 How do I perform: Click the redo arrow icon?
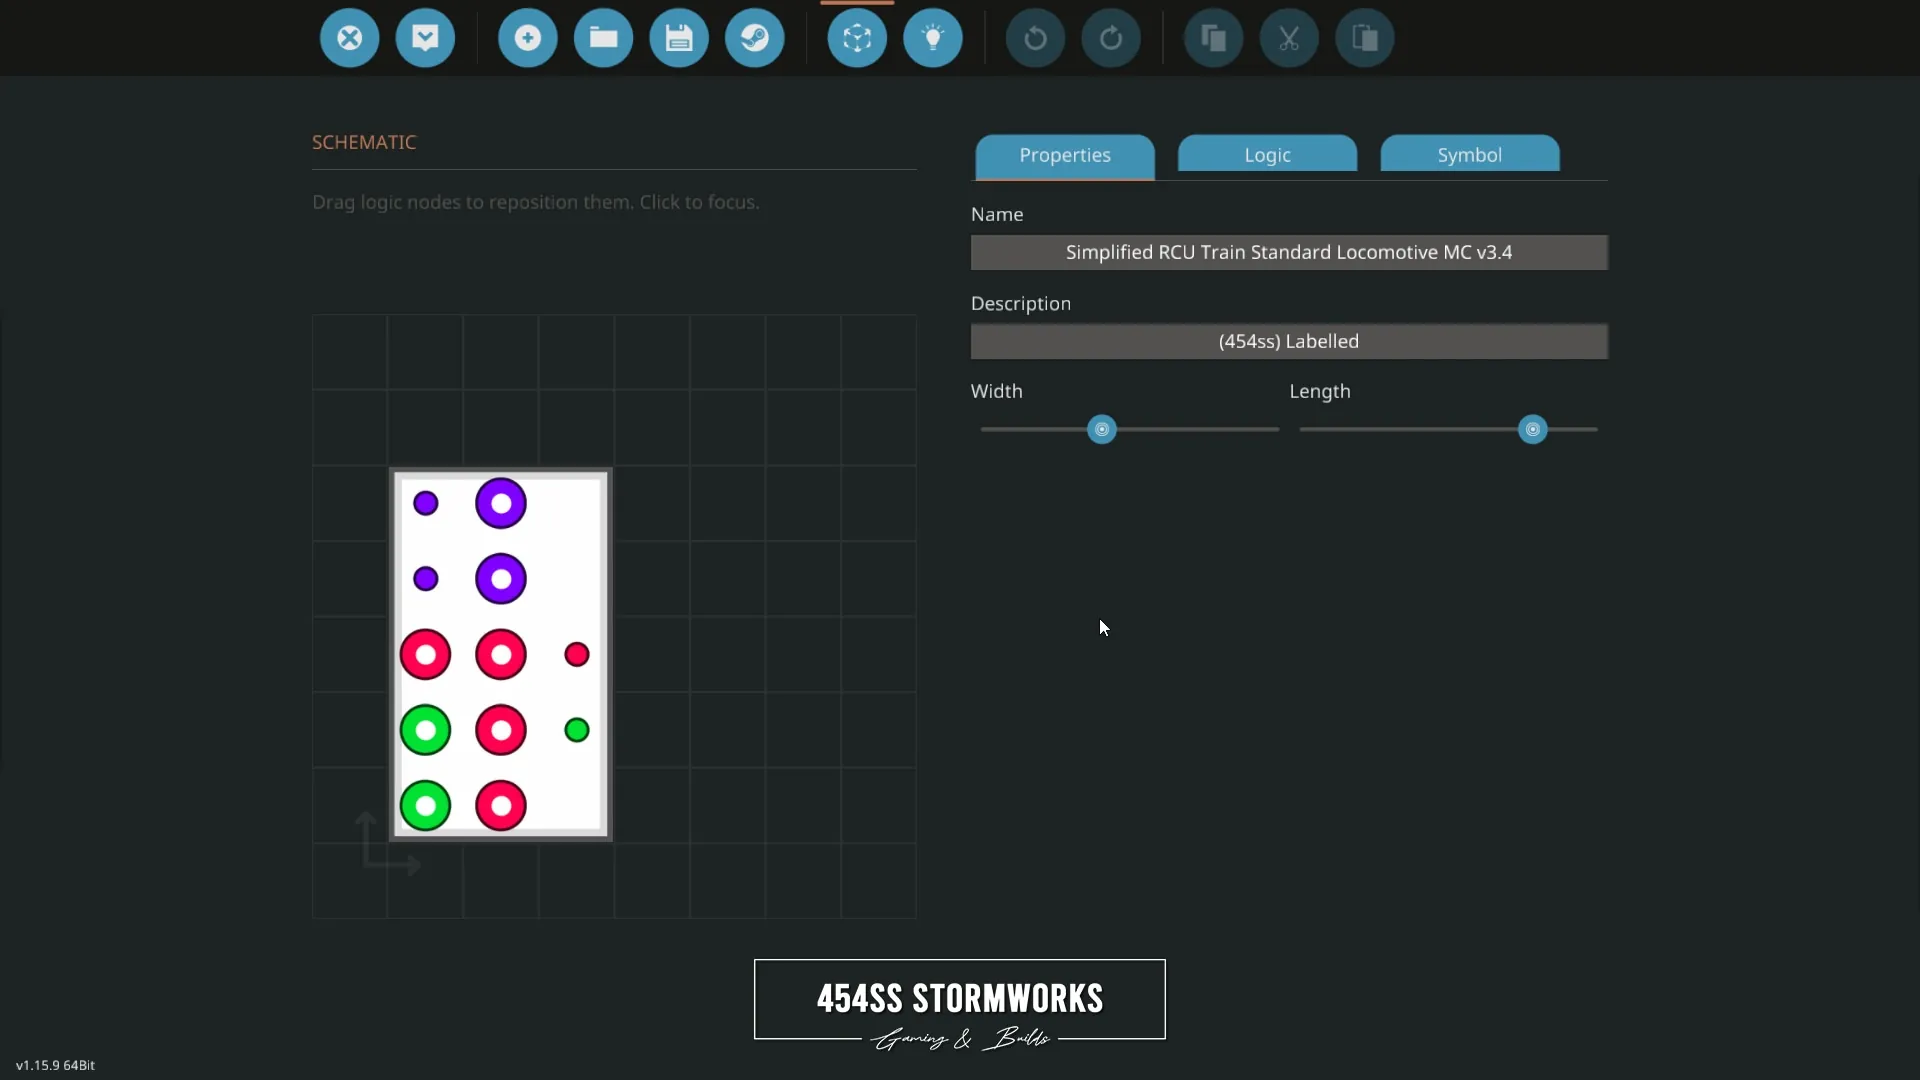[x=1111, y=38]
